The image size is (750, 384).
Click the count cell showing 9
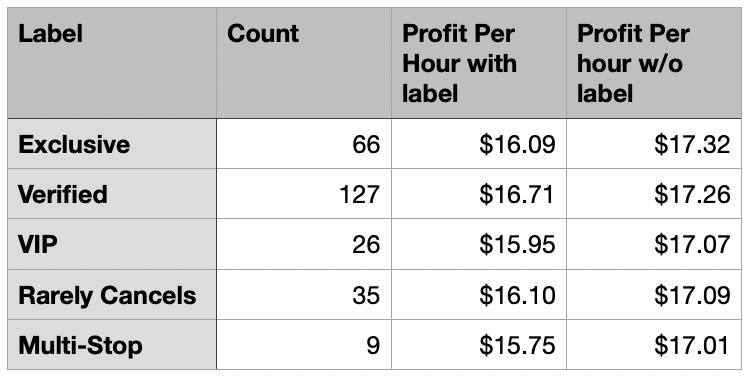[x=304, y=344]
